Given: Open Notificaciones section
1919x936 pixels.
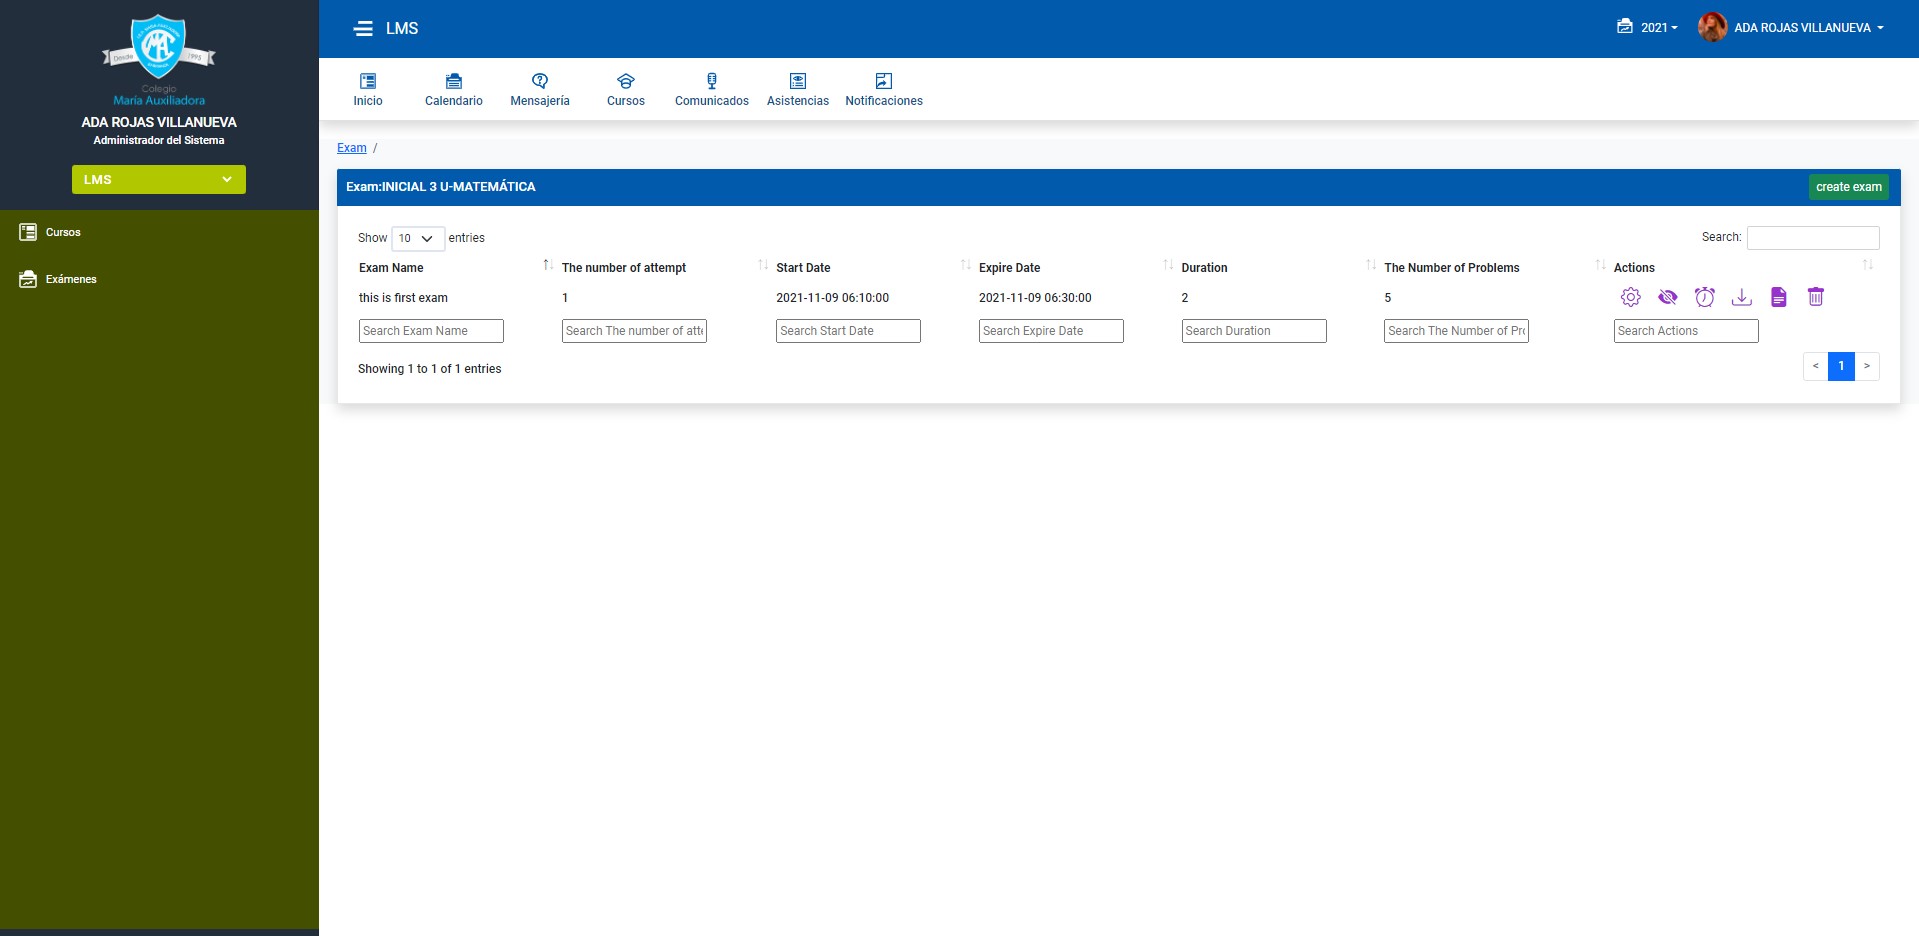Looking at the screenshot, I should (884, 90).
